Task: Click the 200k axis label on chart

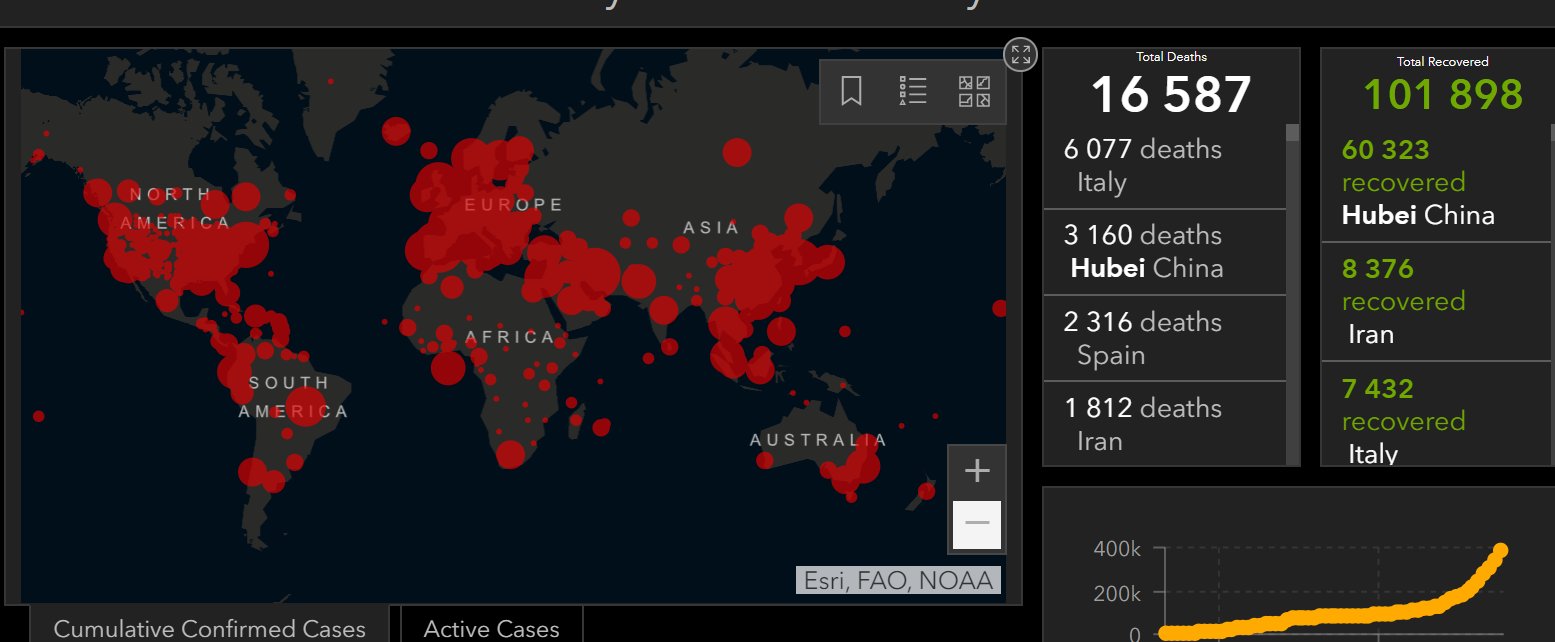Action: pos(1117,594)
